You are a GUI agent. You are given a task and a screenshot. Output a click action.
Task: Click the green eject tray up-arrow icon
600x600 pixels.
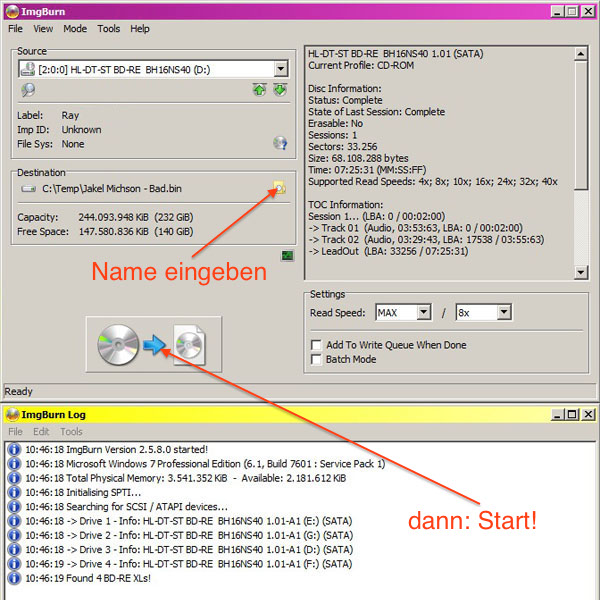pos(259,90)
